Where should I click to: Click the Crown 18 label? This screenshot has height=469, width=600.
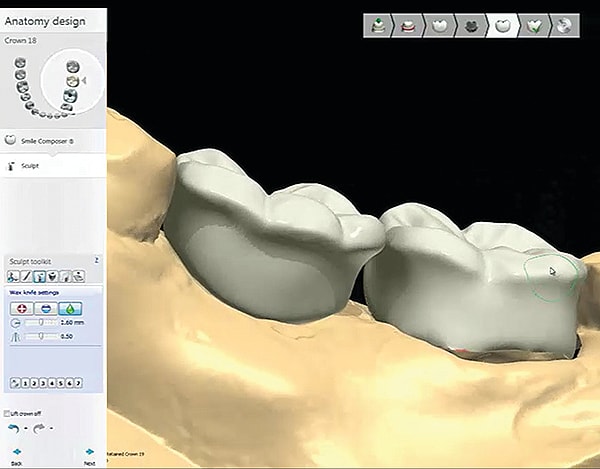click(x=21, y=40)
